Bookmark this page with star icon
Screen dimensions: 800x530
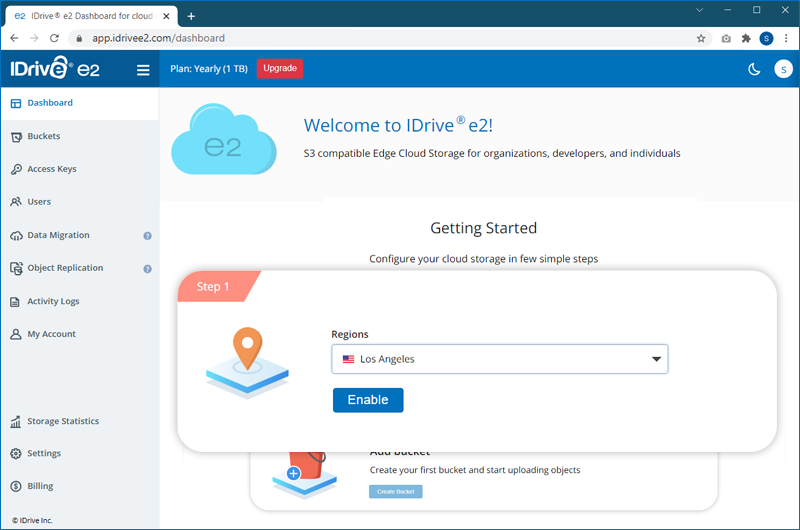pos(701,38)
